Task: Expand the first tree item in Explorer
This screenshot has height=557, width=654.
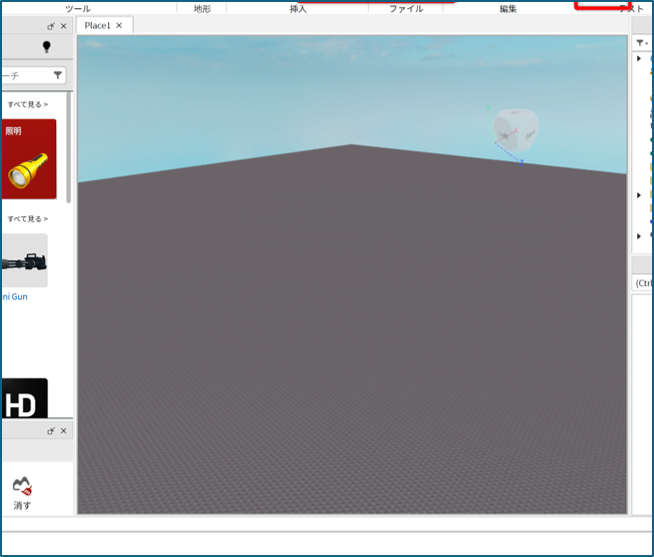Action: coord(640,58)
